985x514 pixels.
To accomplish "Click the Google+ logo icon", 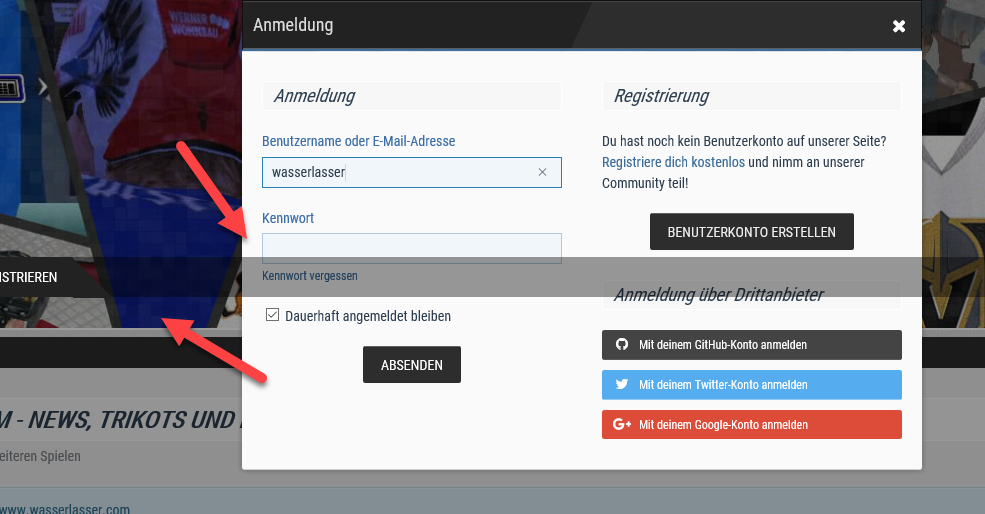I will click(621, 424).
